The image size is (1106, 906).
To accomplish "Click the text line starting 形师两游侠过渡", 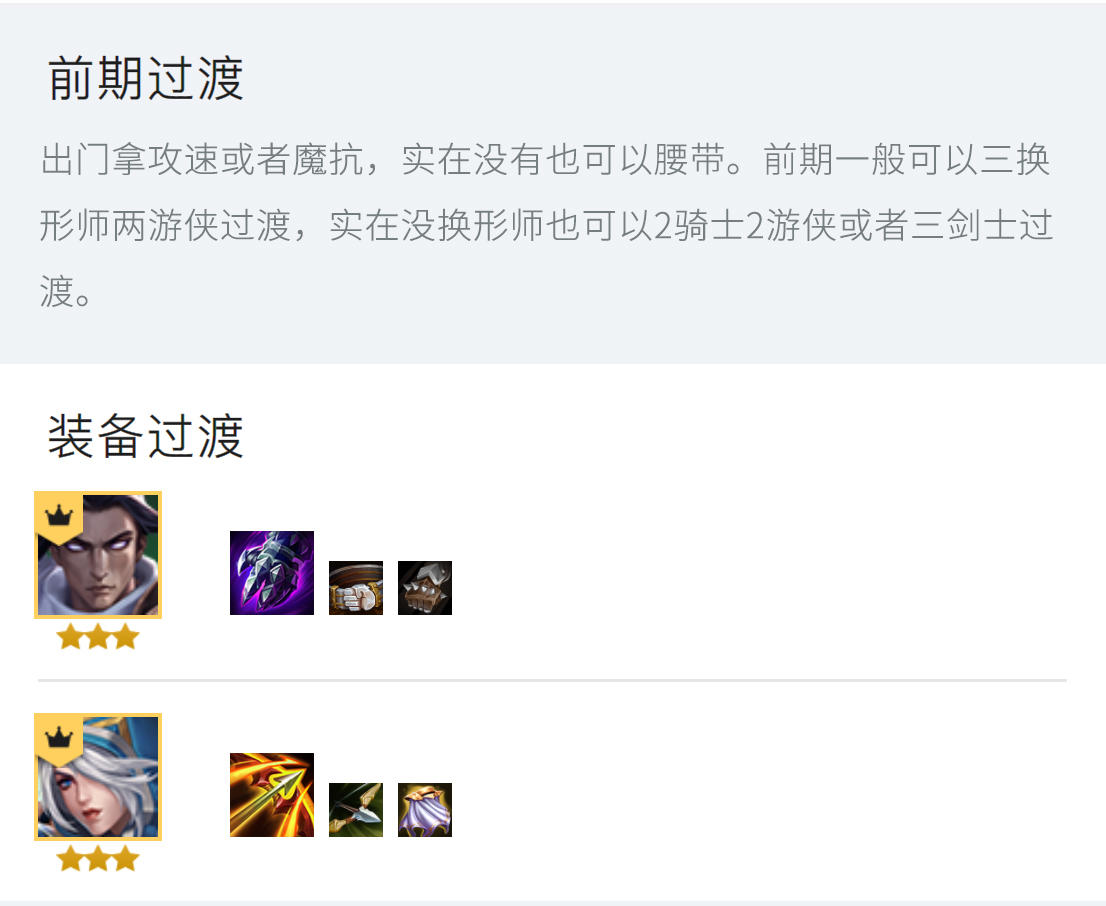I will 547,226.
